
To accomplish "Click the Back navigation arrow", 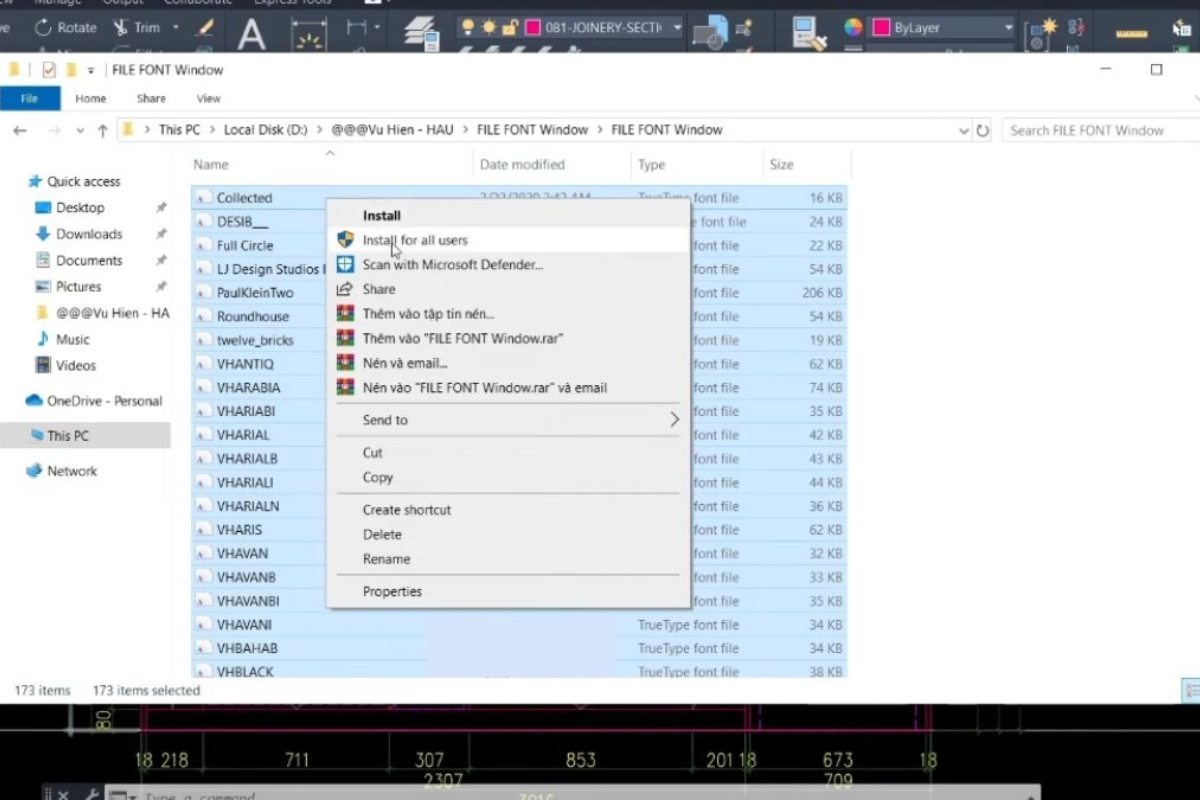I will click(x=20, y=130).
